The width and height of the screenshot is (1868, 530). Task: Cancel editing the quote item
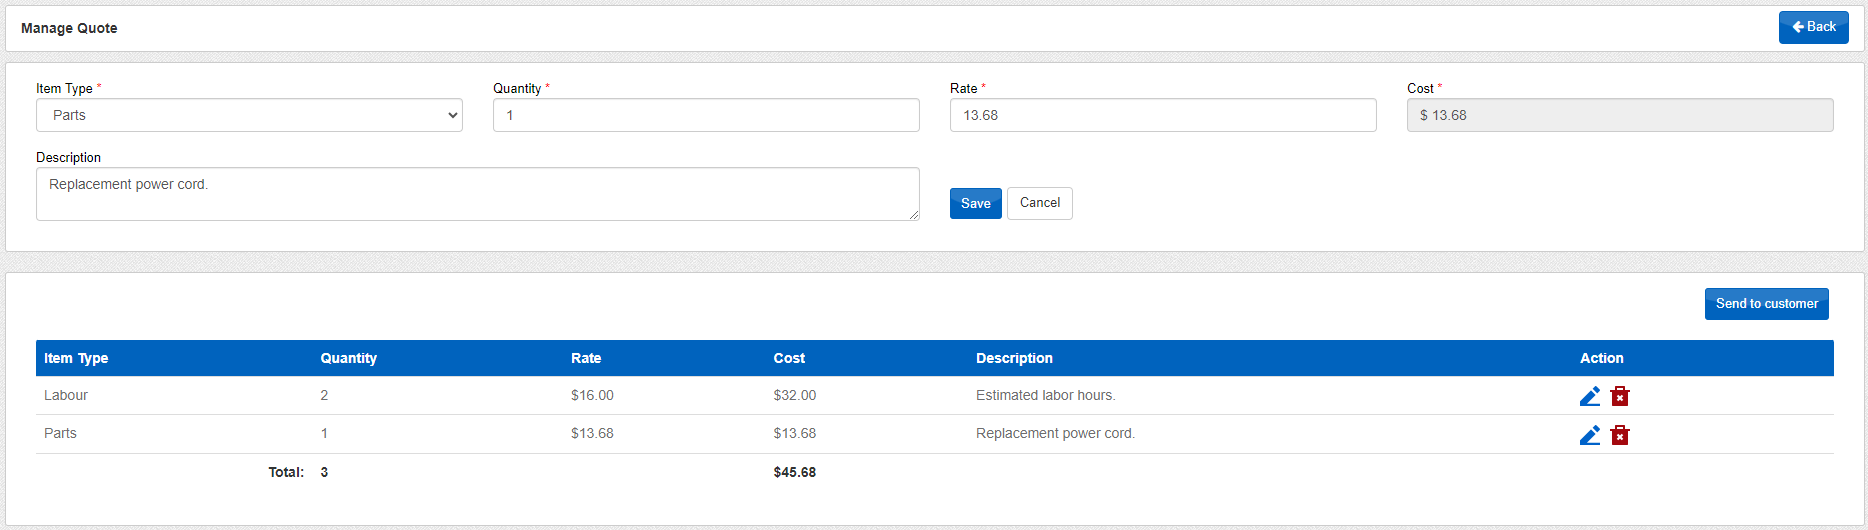pos(1039,203)
